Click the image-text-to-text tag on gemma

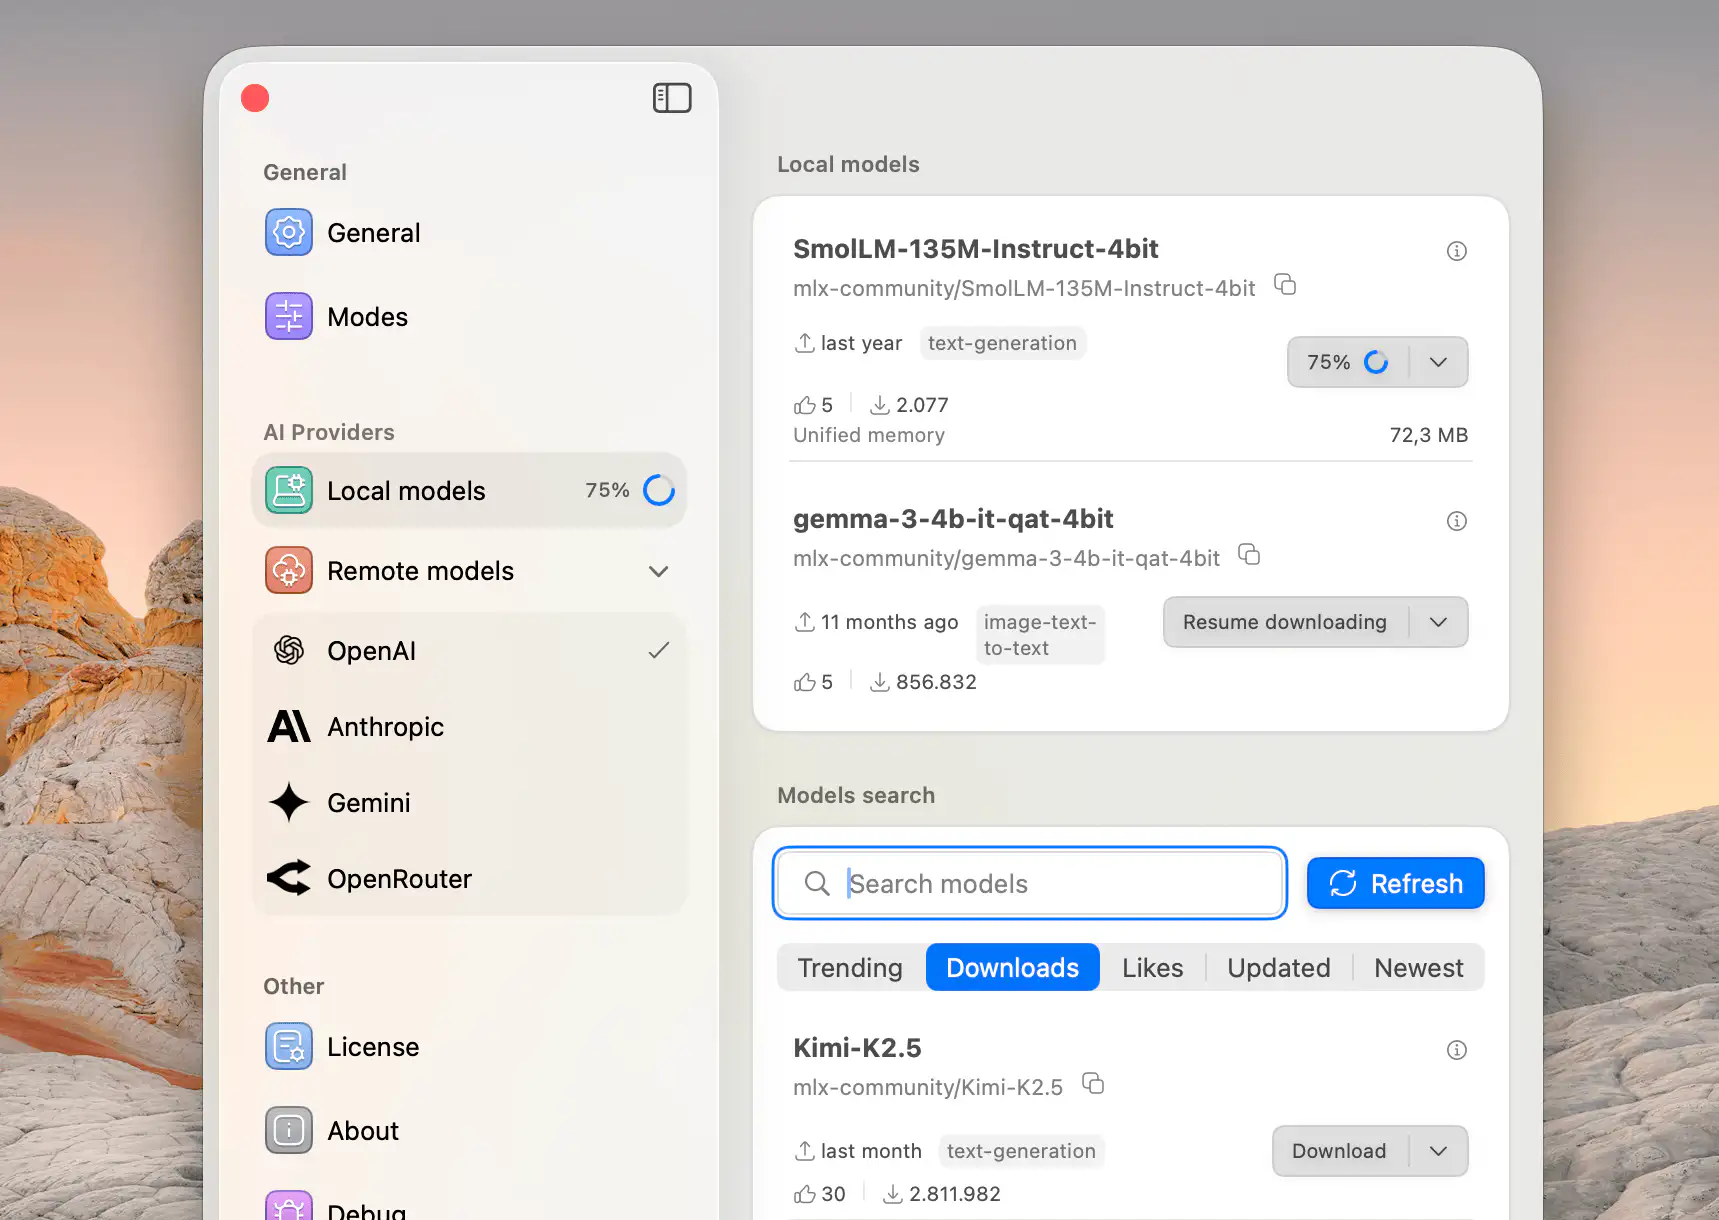[x=1040, y=635]
